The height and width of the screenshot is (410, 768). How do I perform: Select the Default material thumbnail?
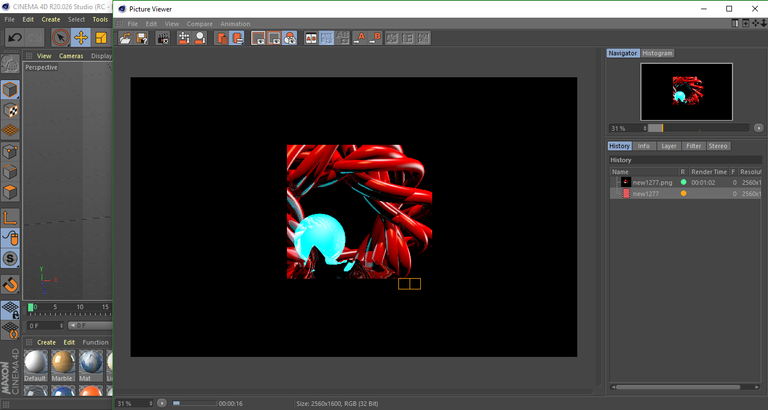tap(35, 365)
